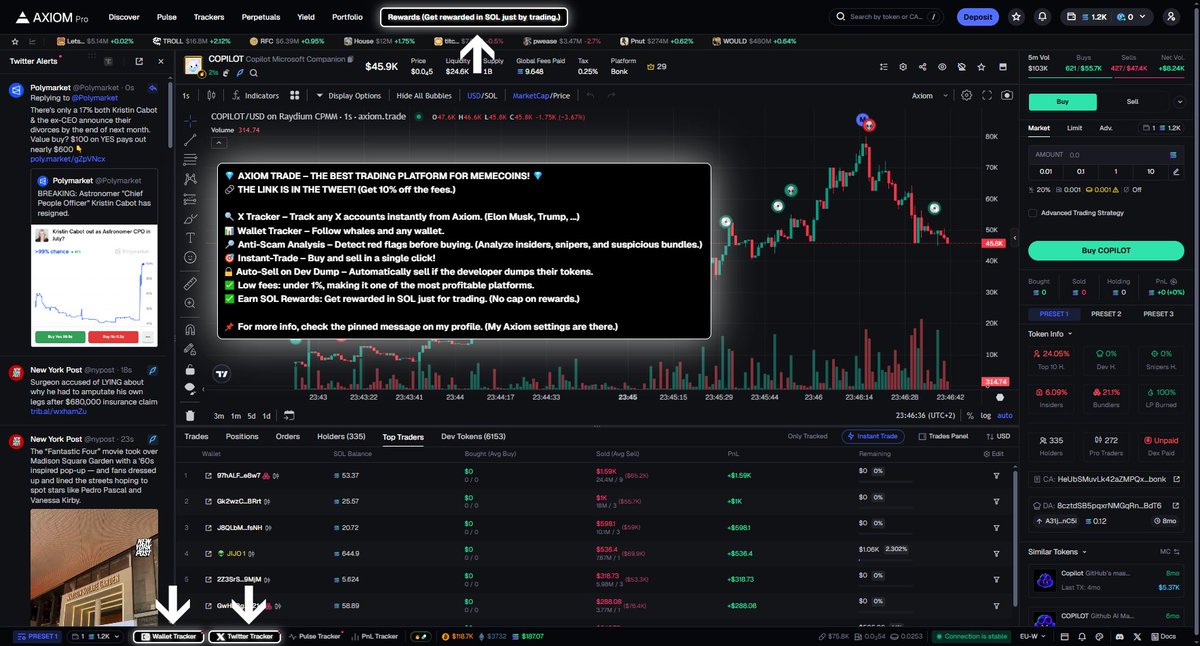Open the Pulse menu item

click(x=167, y=17)
